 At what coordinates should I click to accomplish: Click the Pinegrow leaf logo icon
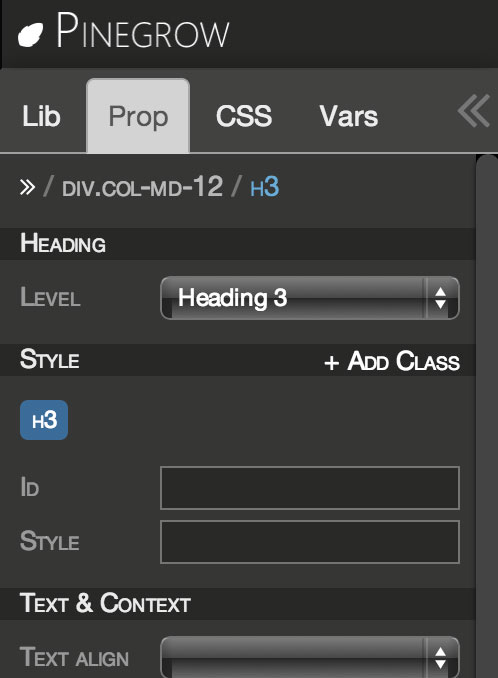click(x=31, y=35)
